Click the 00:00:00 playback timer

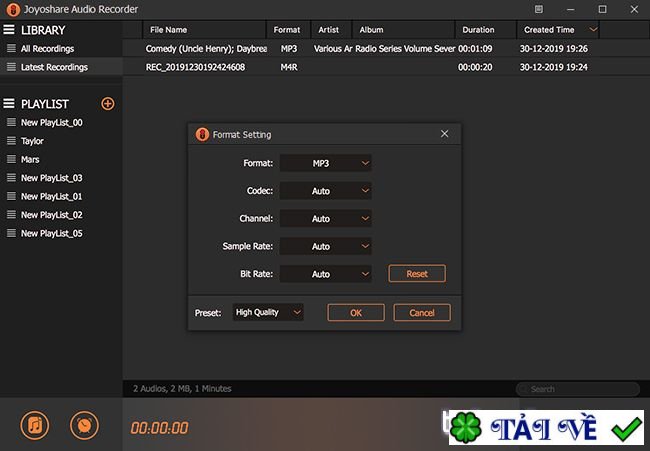pyautogui.click(x=159, y=428)
